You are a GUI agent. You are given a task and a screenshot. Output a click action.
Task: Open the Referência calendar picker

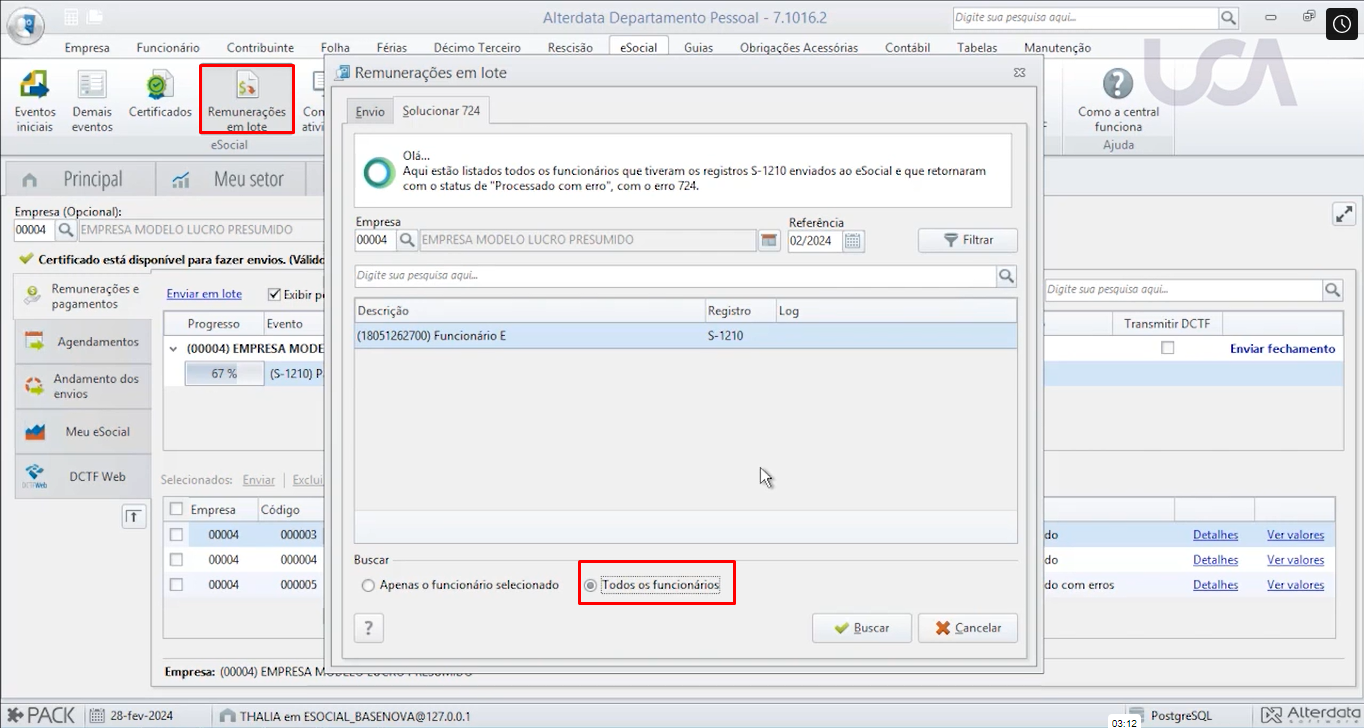[x=853, y=240]
